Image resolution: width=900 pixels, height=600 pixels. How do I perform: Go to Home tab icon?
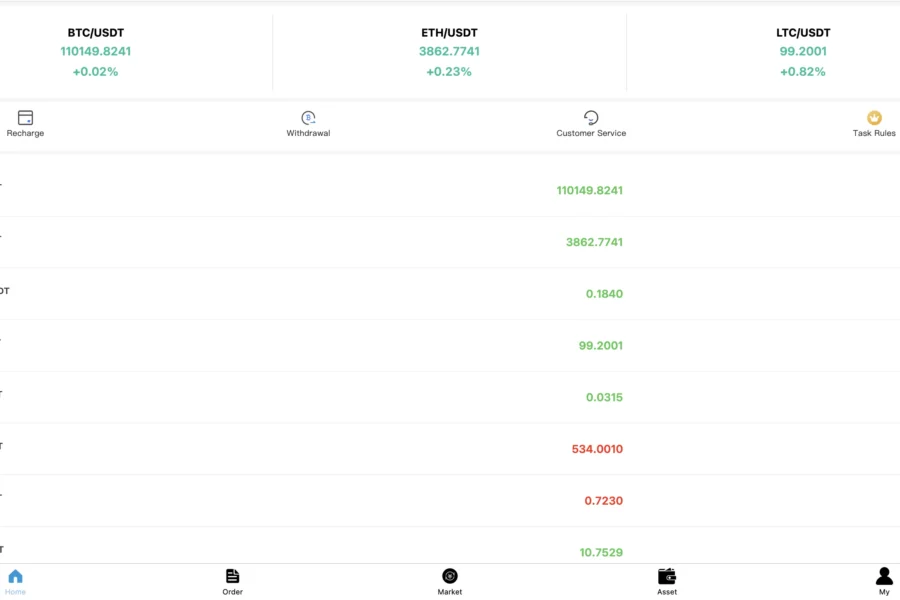[x=15, y=576]
